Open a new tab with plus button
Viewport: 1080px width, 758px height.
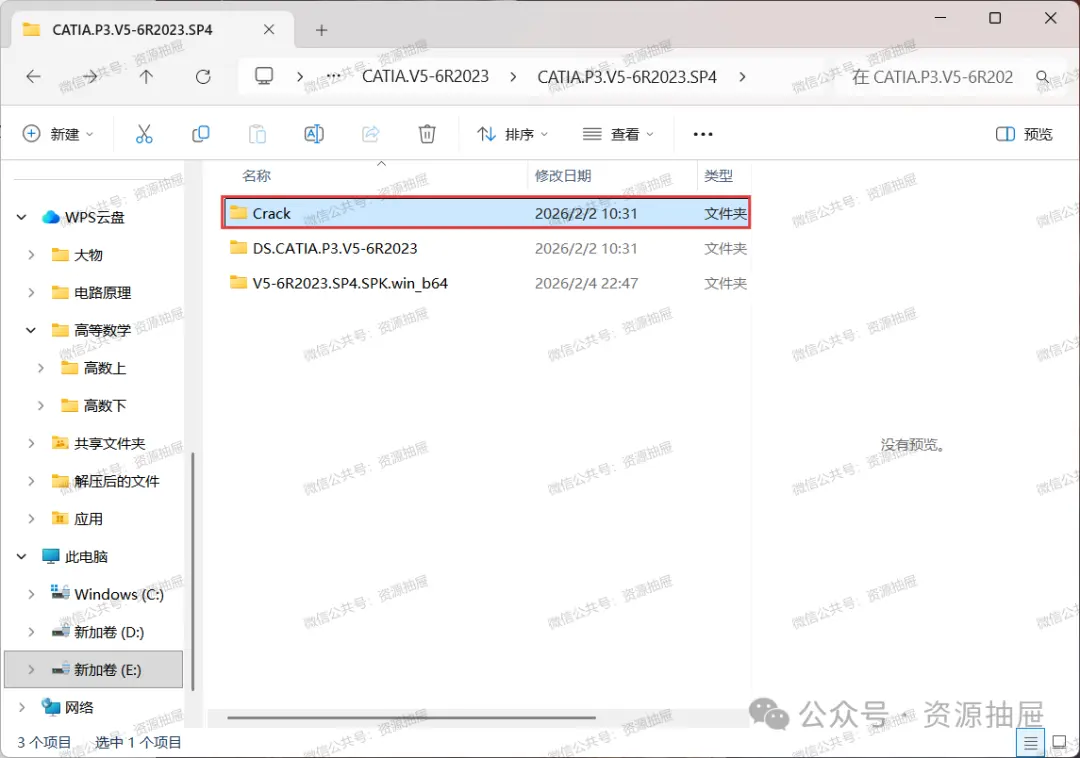click(x=321, y=30)
